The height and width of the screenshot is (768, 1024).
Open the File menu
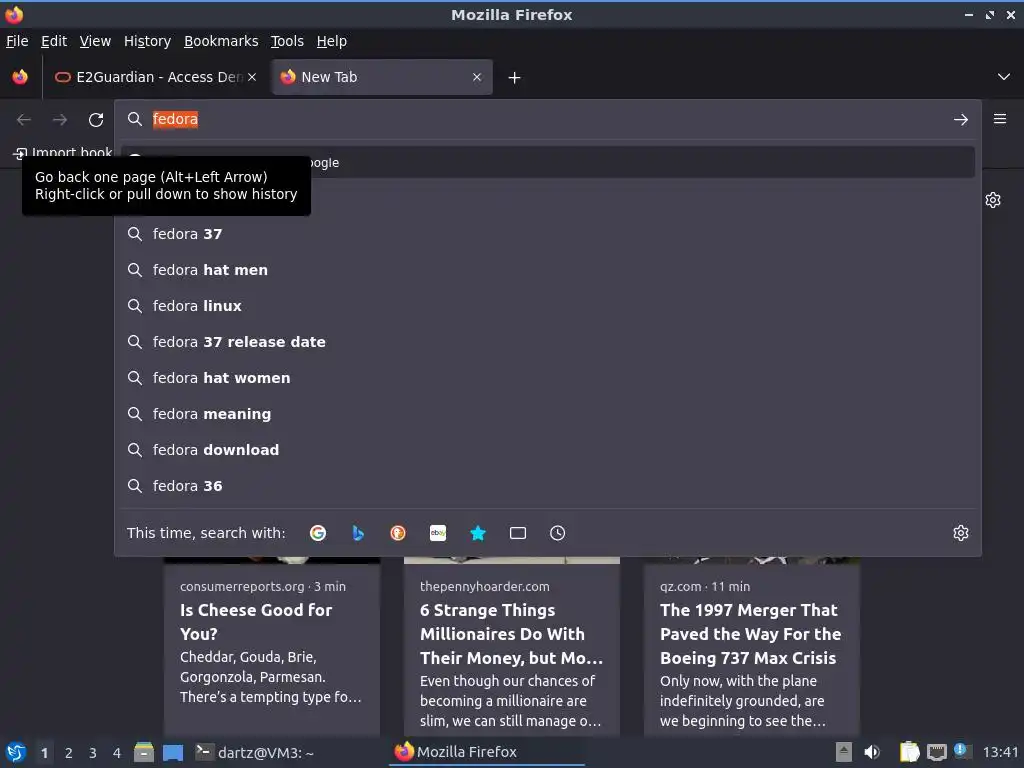[17, 41]
